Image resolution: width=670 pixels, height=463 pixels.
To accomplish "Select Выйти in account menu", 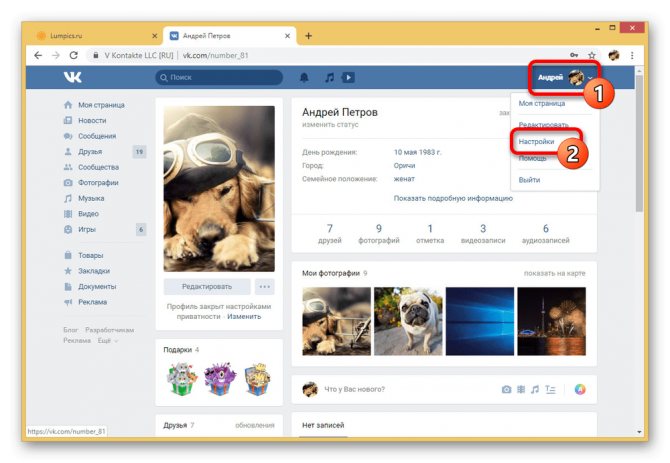I will coord(529,180).
